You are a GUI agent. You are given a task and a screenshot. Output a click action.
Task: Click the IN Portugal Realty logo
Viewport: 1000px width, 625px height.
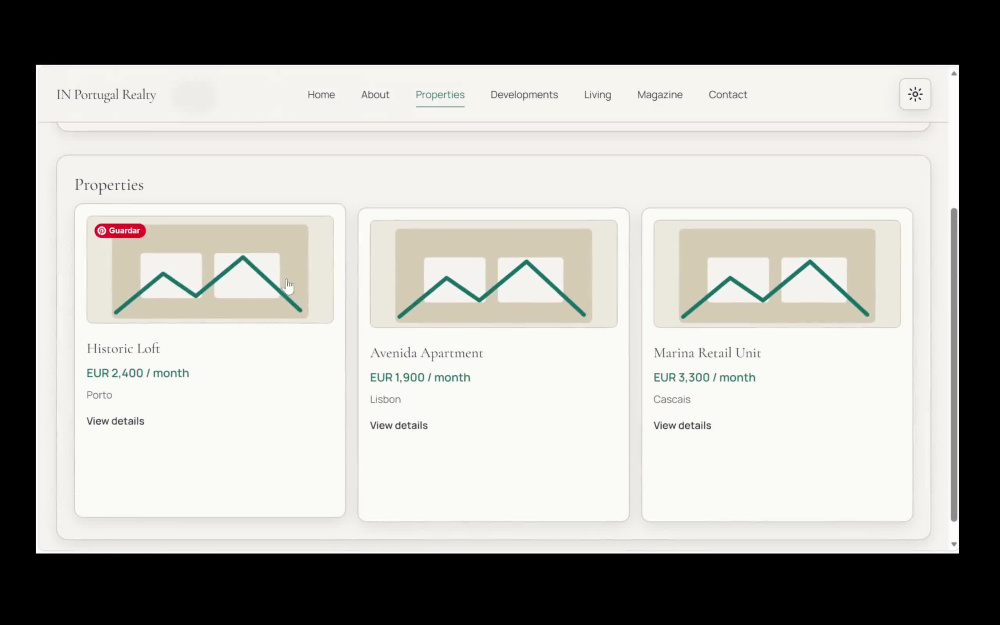click(107, 95)
